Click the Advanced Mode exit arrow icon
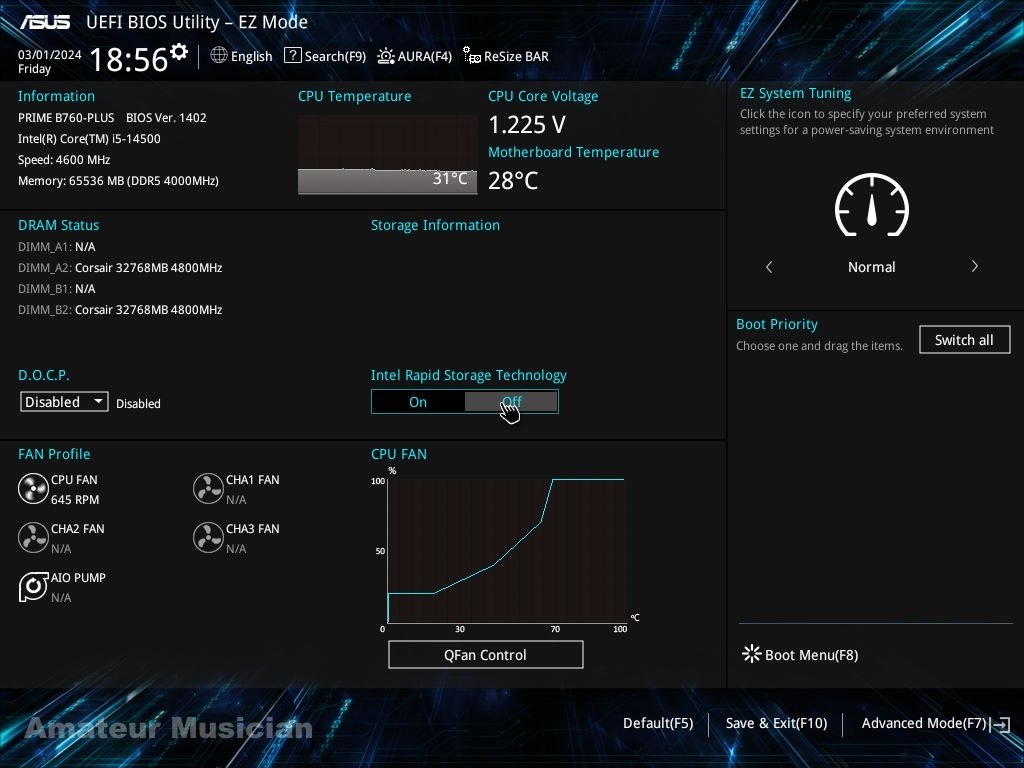This screenshot has width=1024, height=768. coord(1000,724)
